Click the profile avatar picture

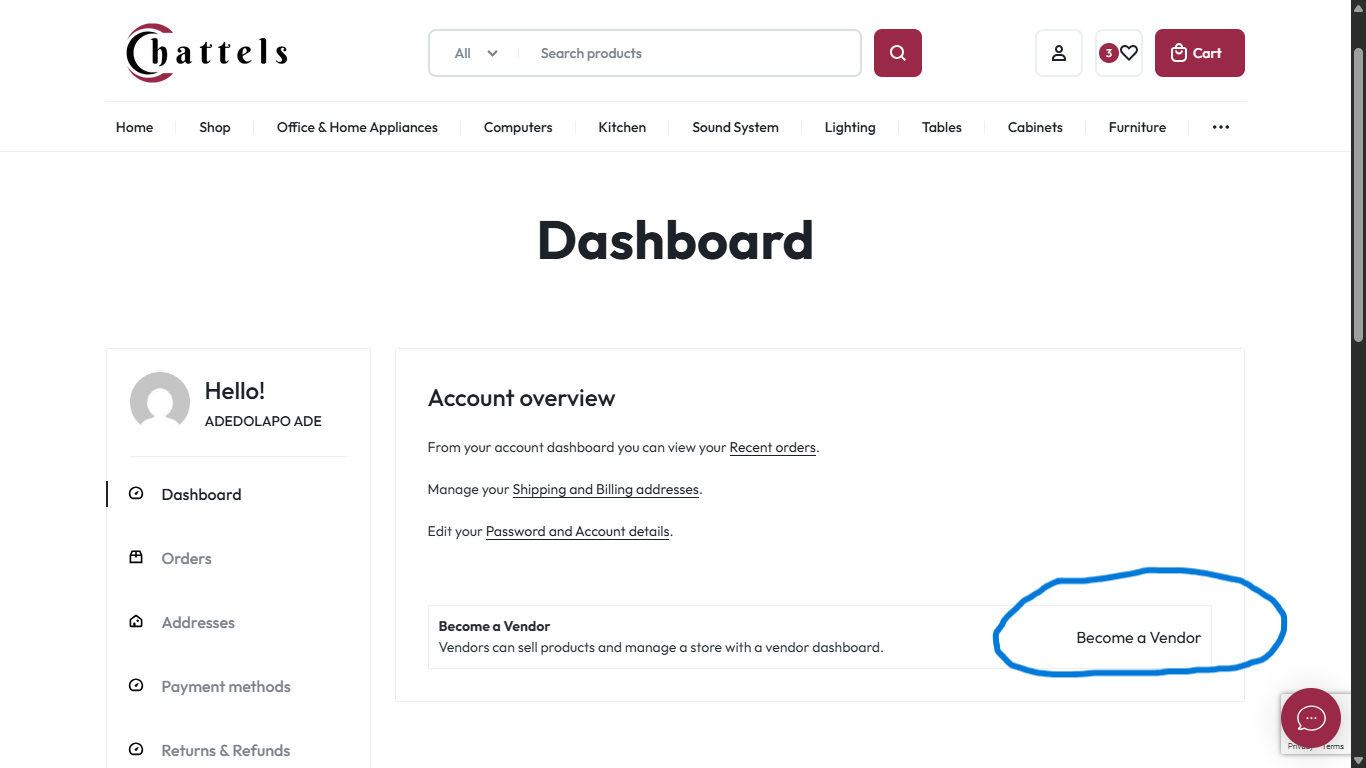click(160, 402)
